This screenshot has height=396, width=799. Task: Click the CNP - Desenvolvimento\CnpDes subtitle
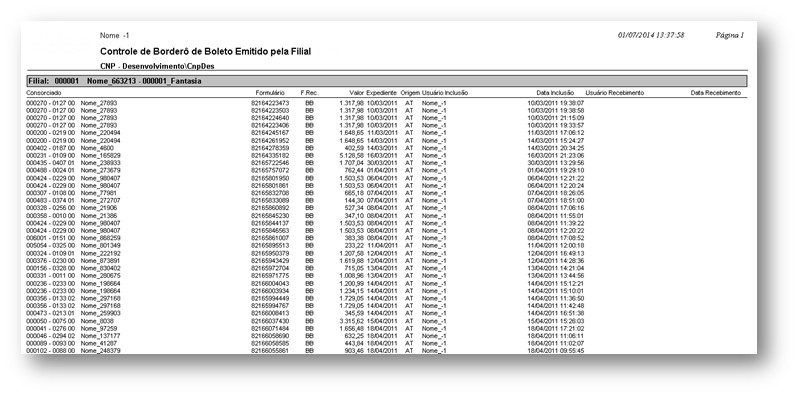point(157,66)
